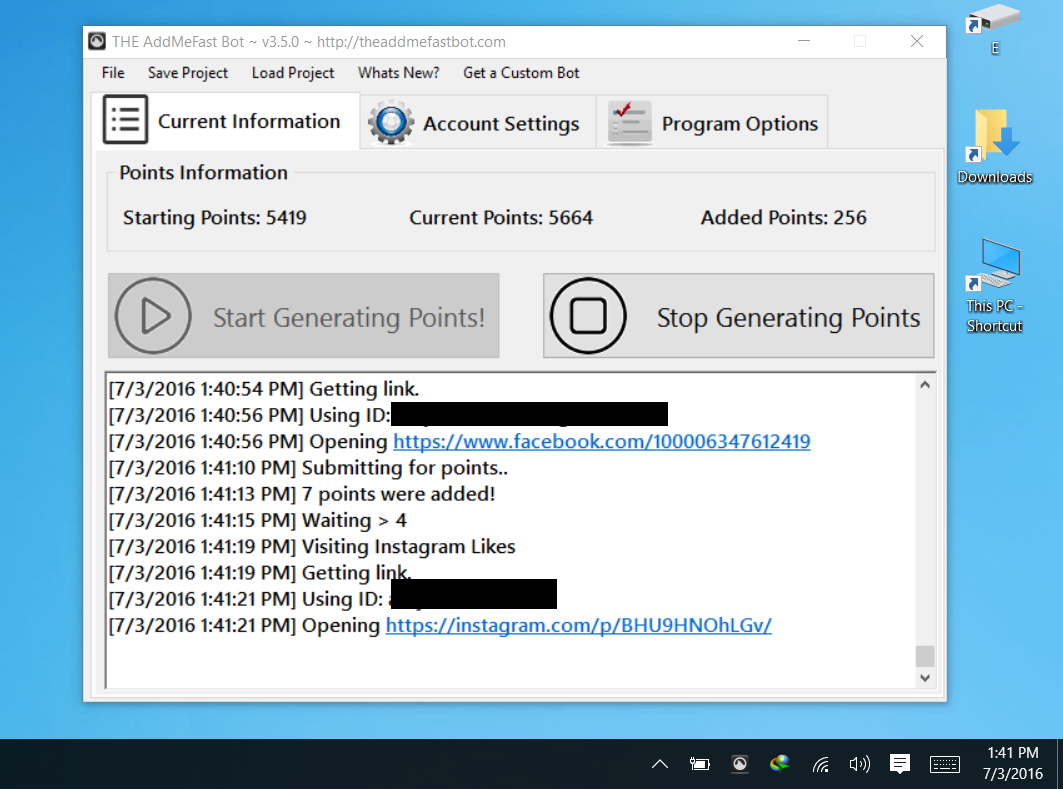The height and width of the screenshot is (789, 1063).
Task: Click Current Points: 5664 text
Action: [501, 218]
